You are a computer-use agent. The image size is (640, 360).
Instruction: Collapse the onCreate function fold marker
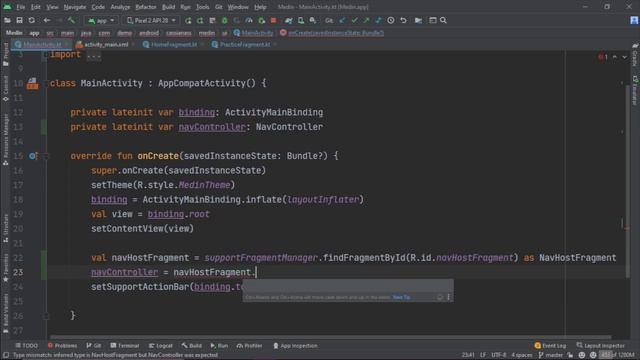[46, 156]
